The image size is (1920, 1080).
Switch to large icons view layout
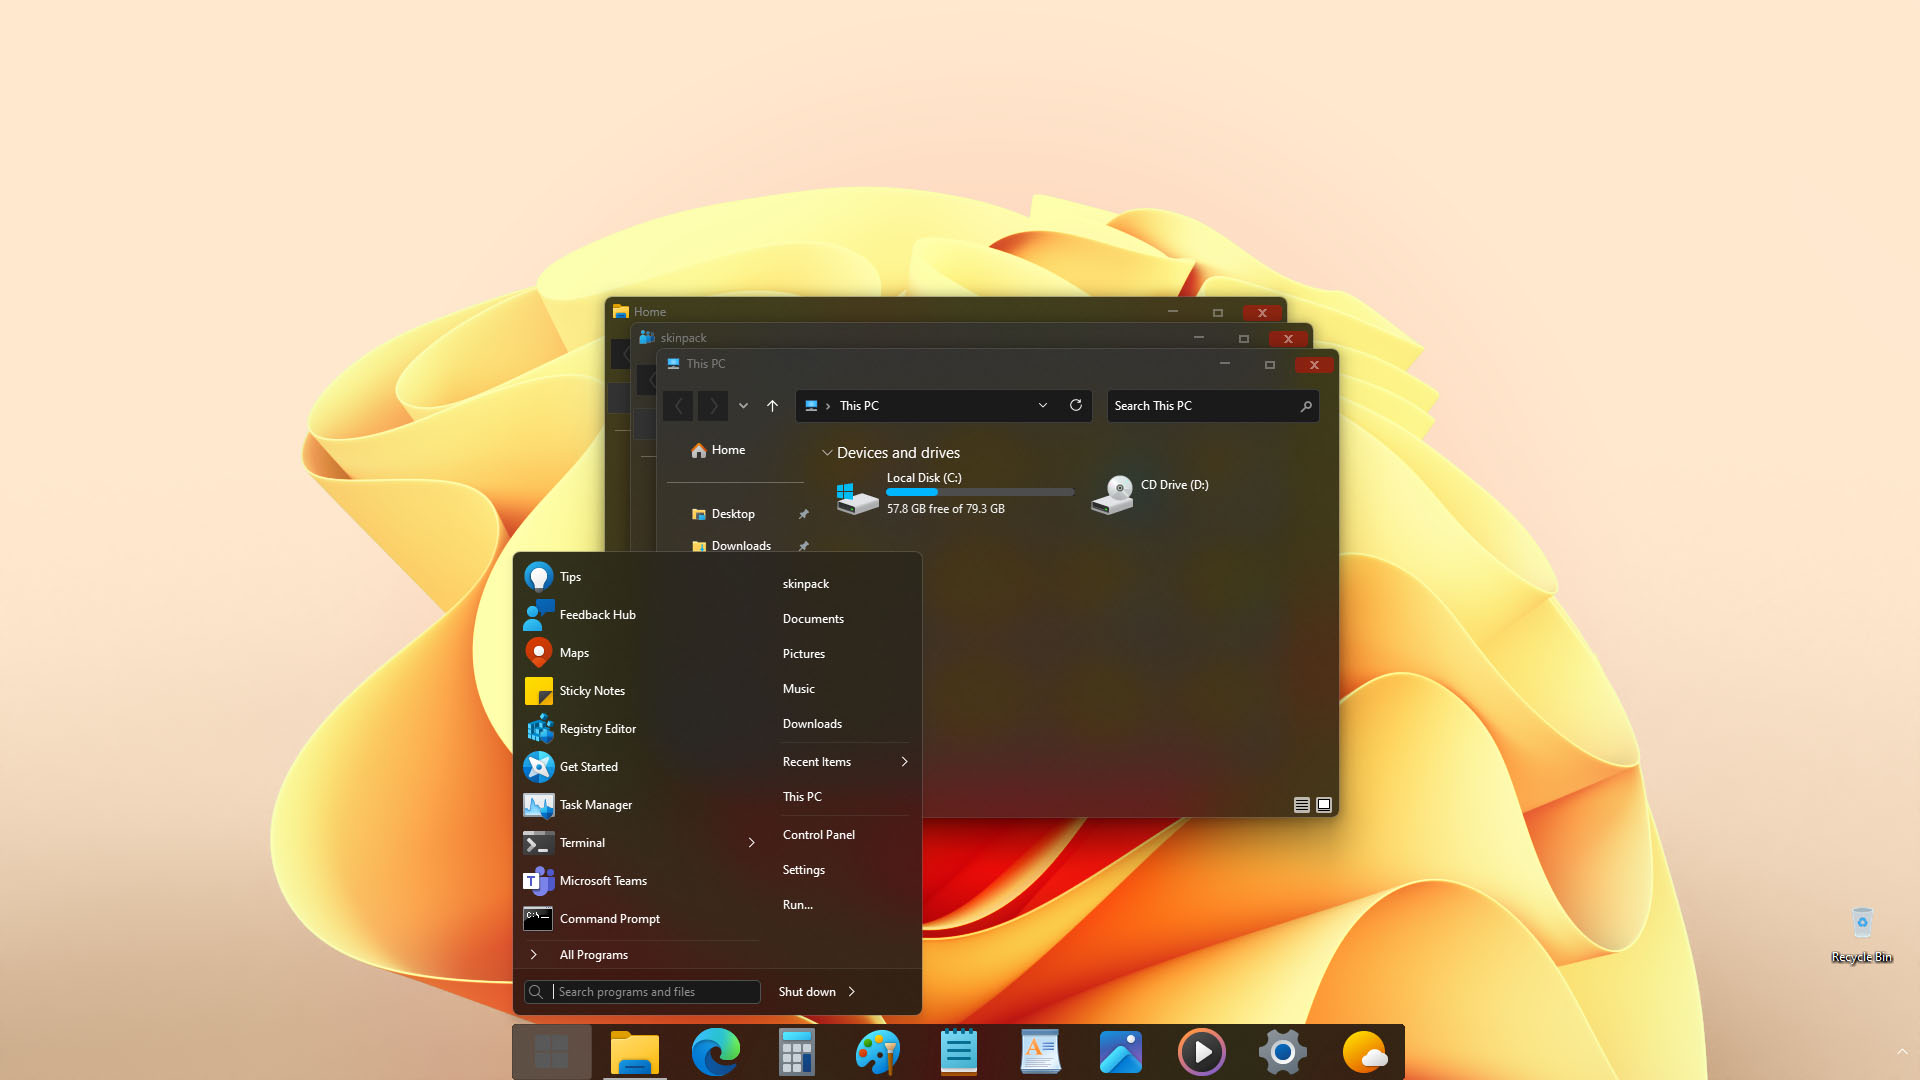point(1324,805)
